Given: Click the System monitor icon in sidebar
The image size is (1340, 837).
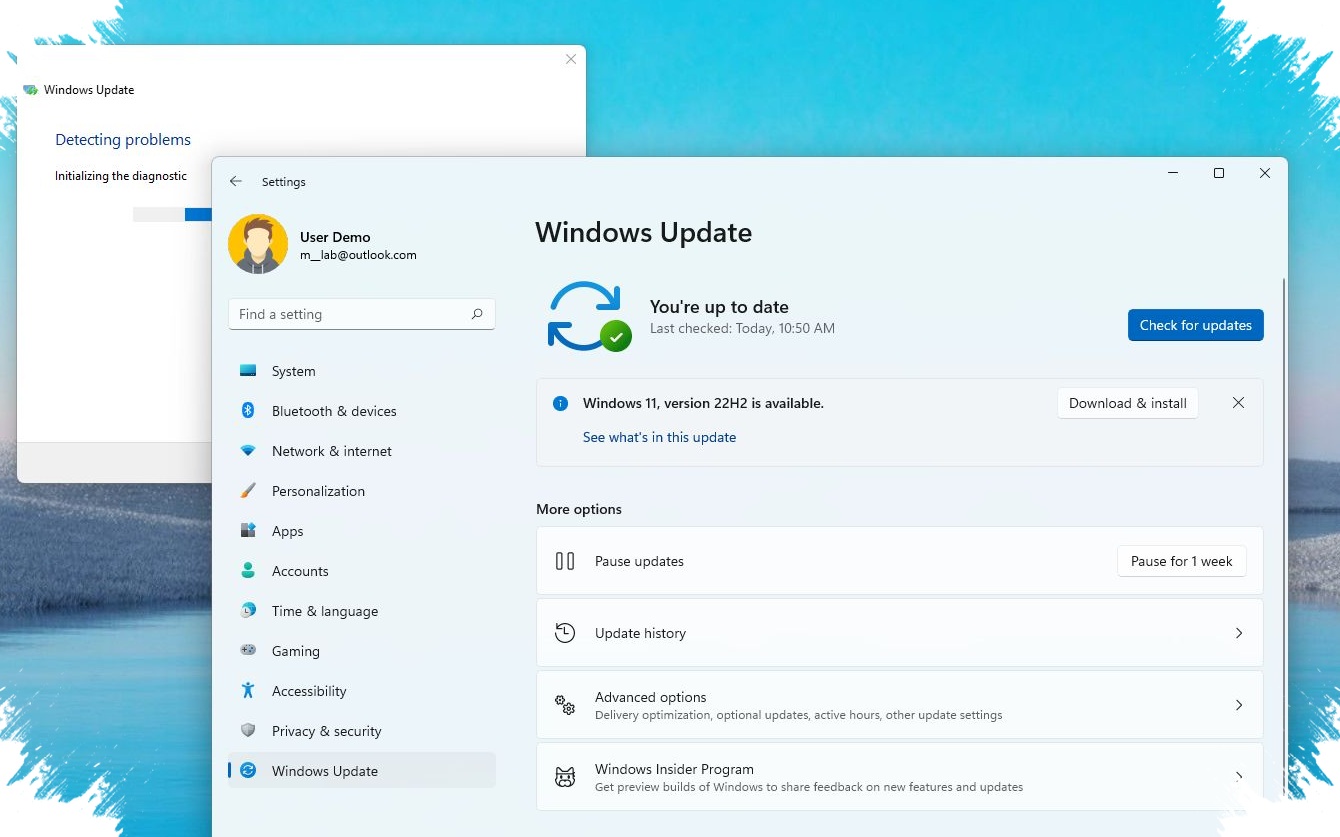Looking at the screenshot, I should coord(248,370).
